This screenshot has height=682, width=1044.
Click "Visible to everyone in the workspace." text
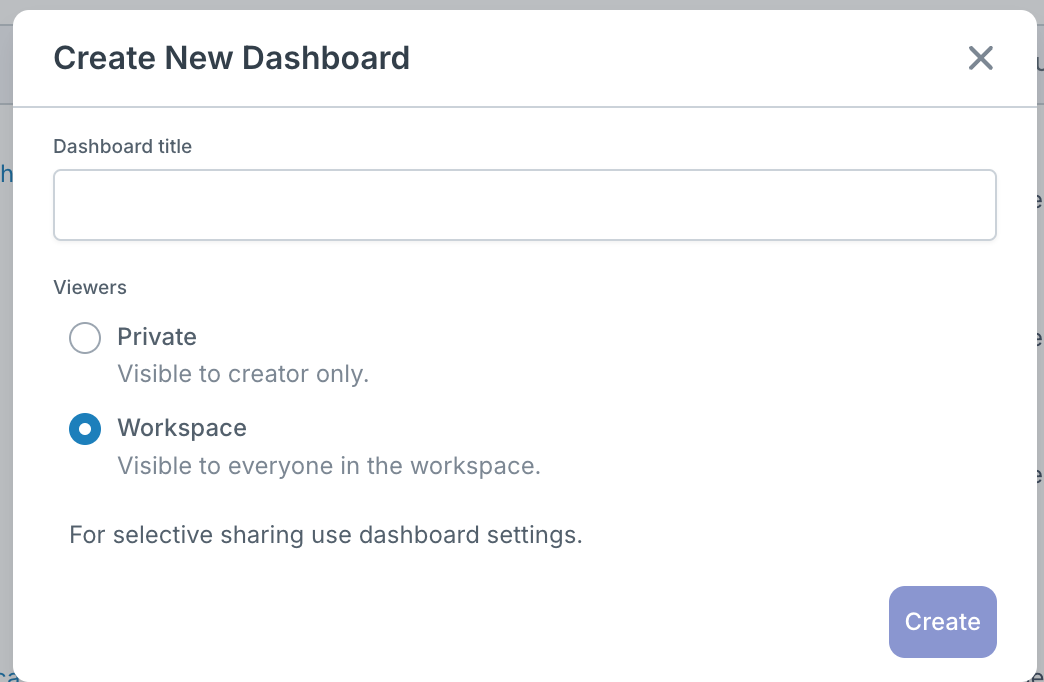329,466
